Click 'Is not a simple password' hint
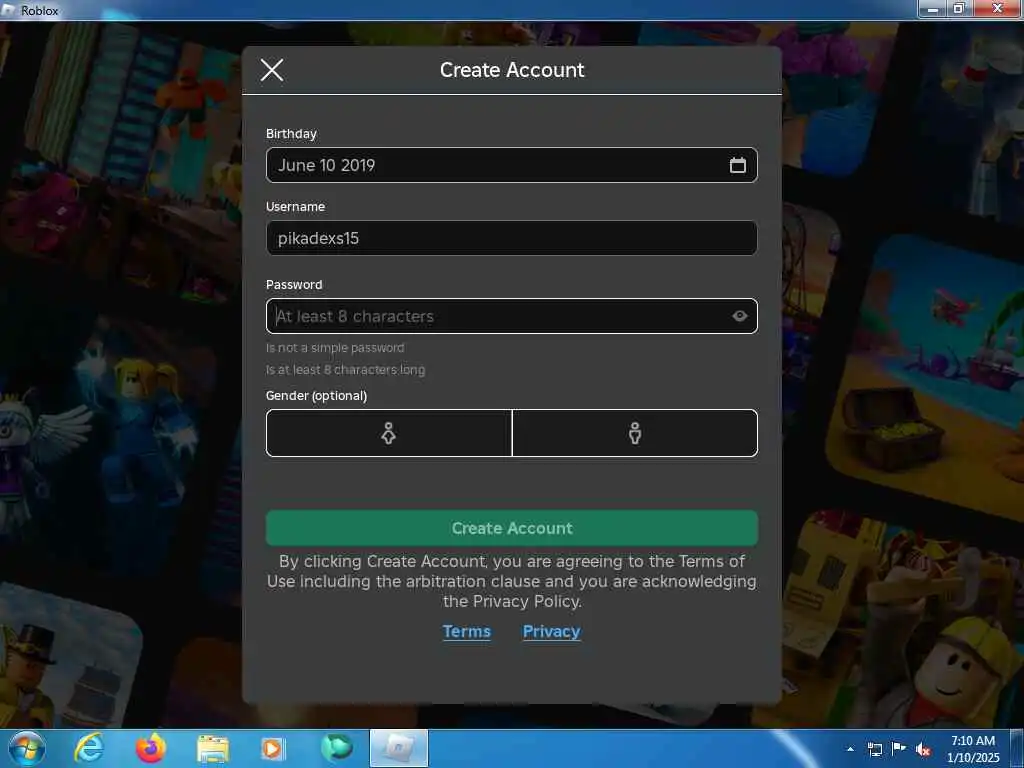Image resolution: width=1024 pixels, height=768 pixels. click(335, 347)
